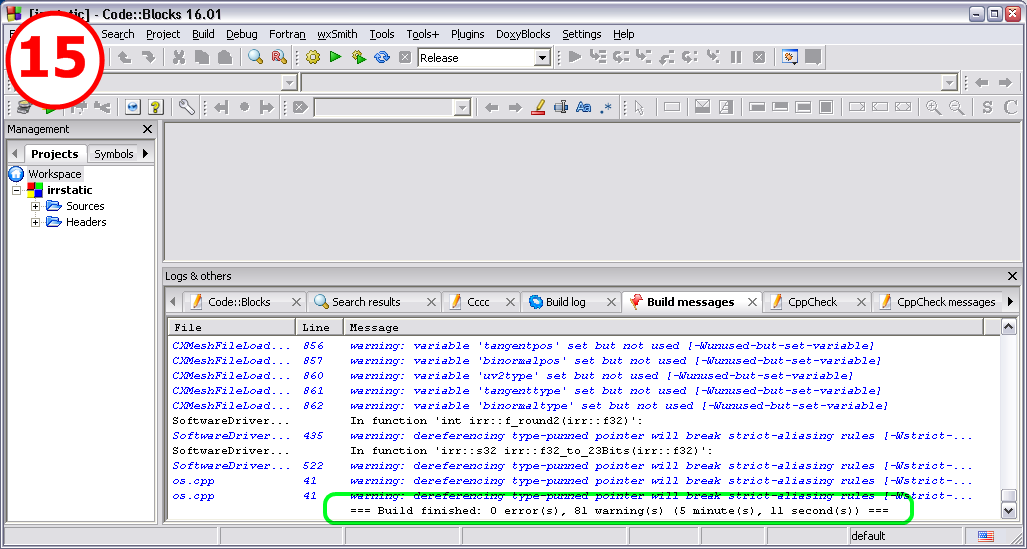Toggle the regular expression search option

[607, 107]
